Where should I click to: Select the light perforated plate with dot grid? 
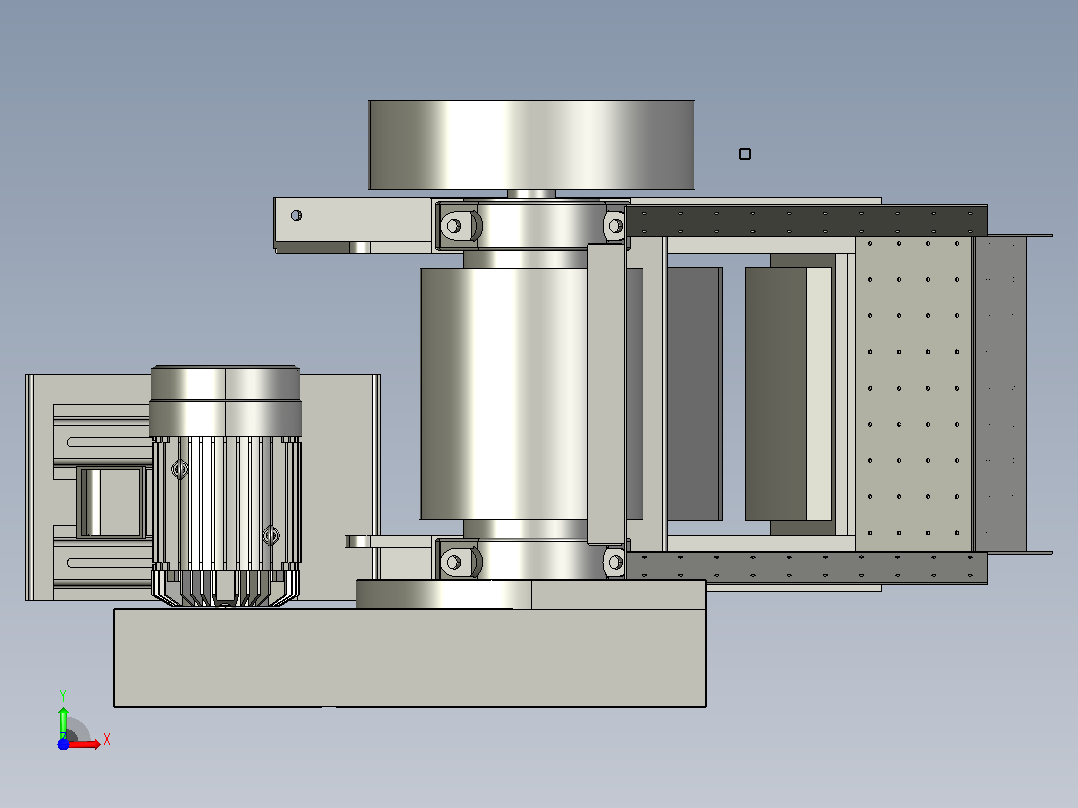coord(914,394)
